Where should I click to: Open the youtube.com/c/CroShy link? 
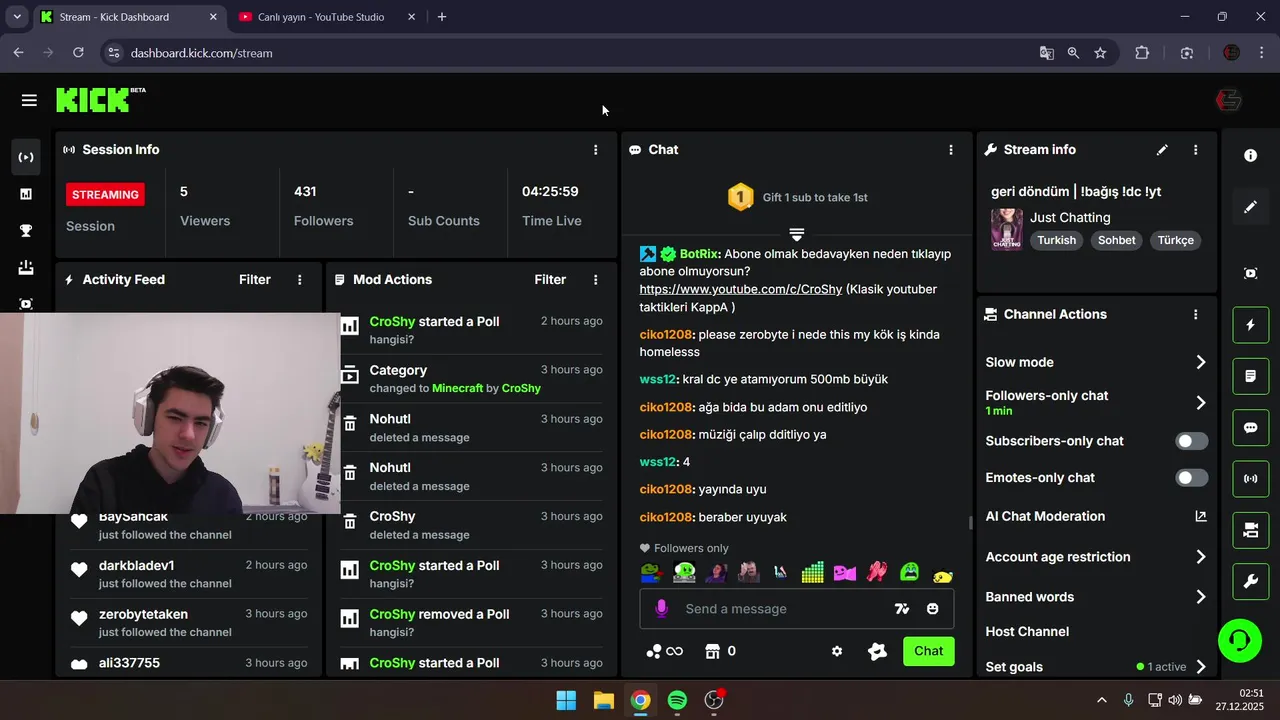pos(741,290)
